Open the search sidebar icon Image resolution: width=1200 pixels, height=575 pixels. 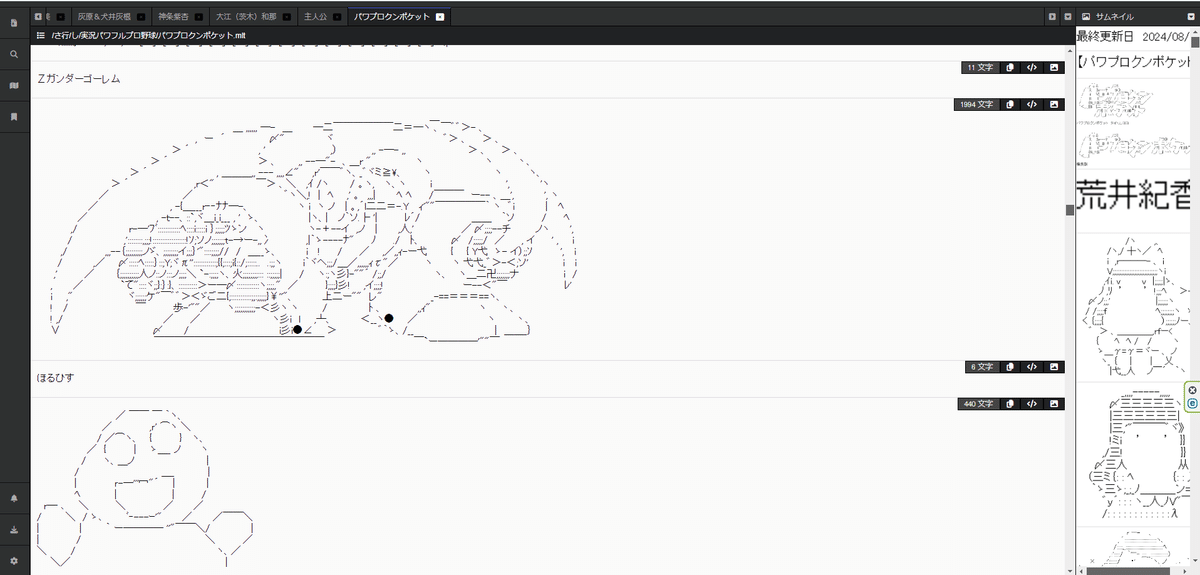point(14,54)
